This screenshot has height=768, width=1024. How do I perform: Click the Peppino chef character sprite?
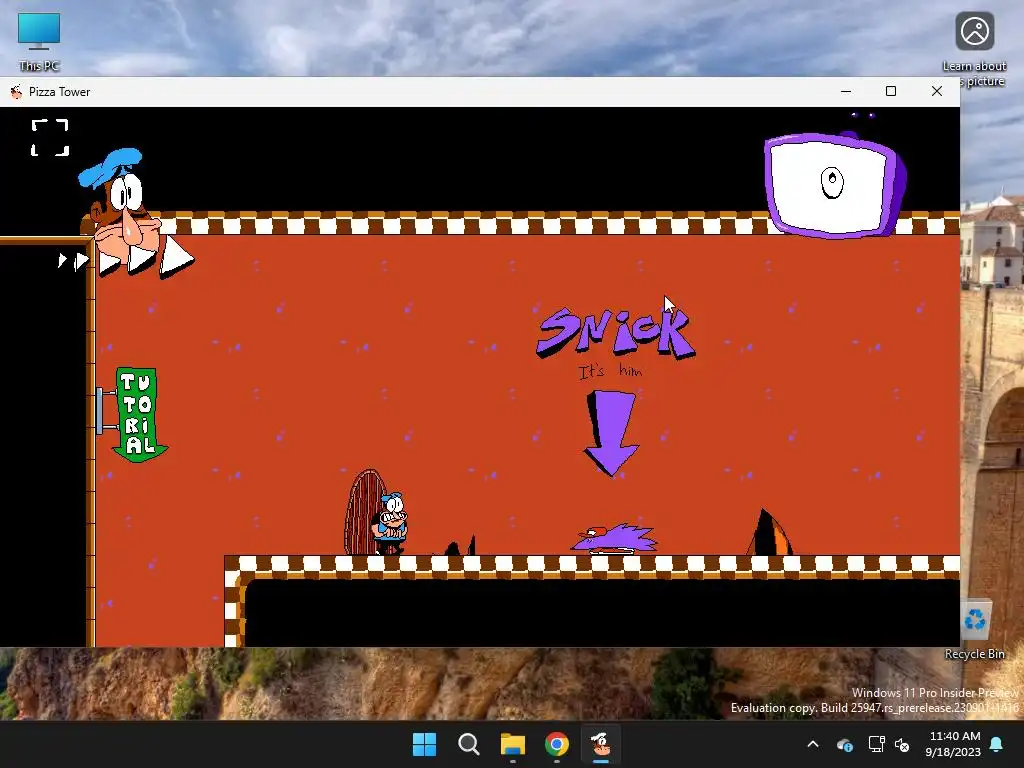(390, 524)
